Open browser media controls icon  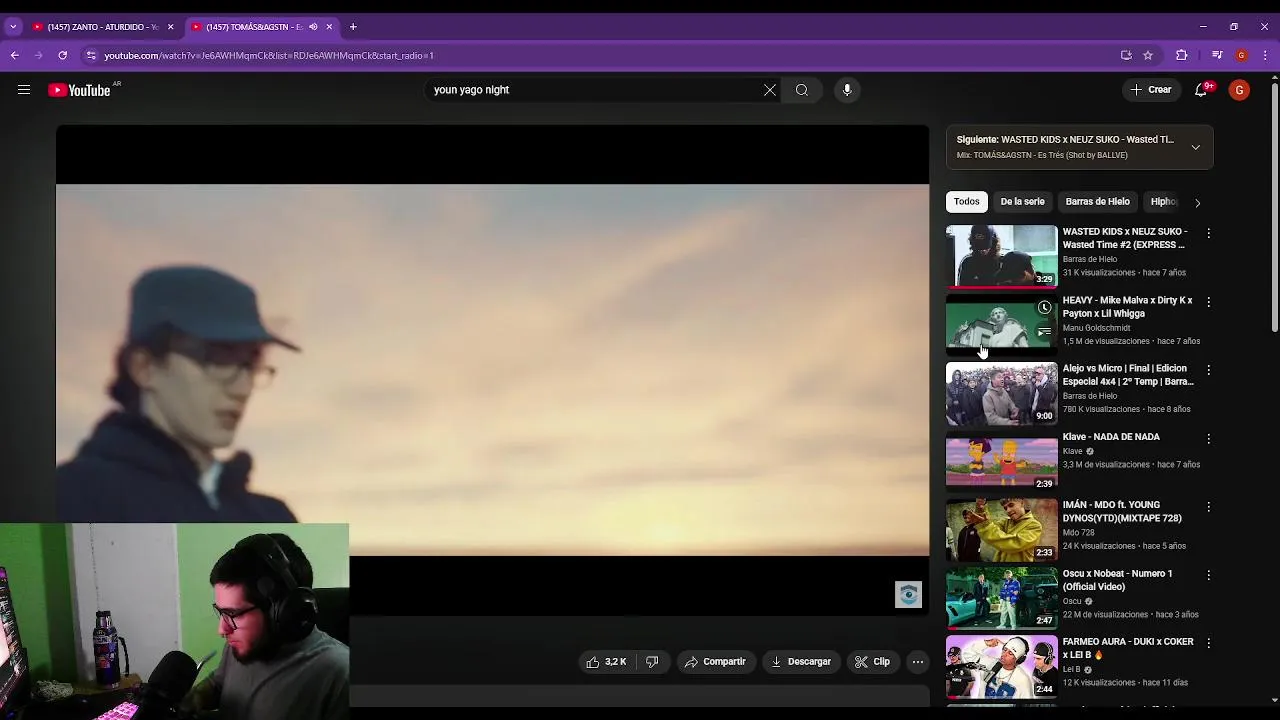[x=1217, y=55]
